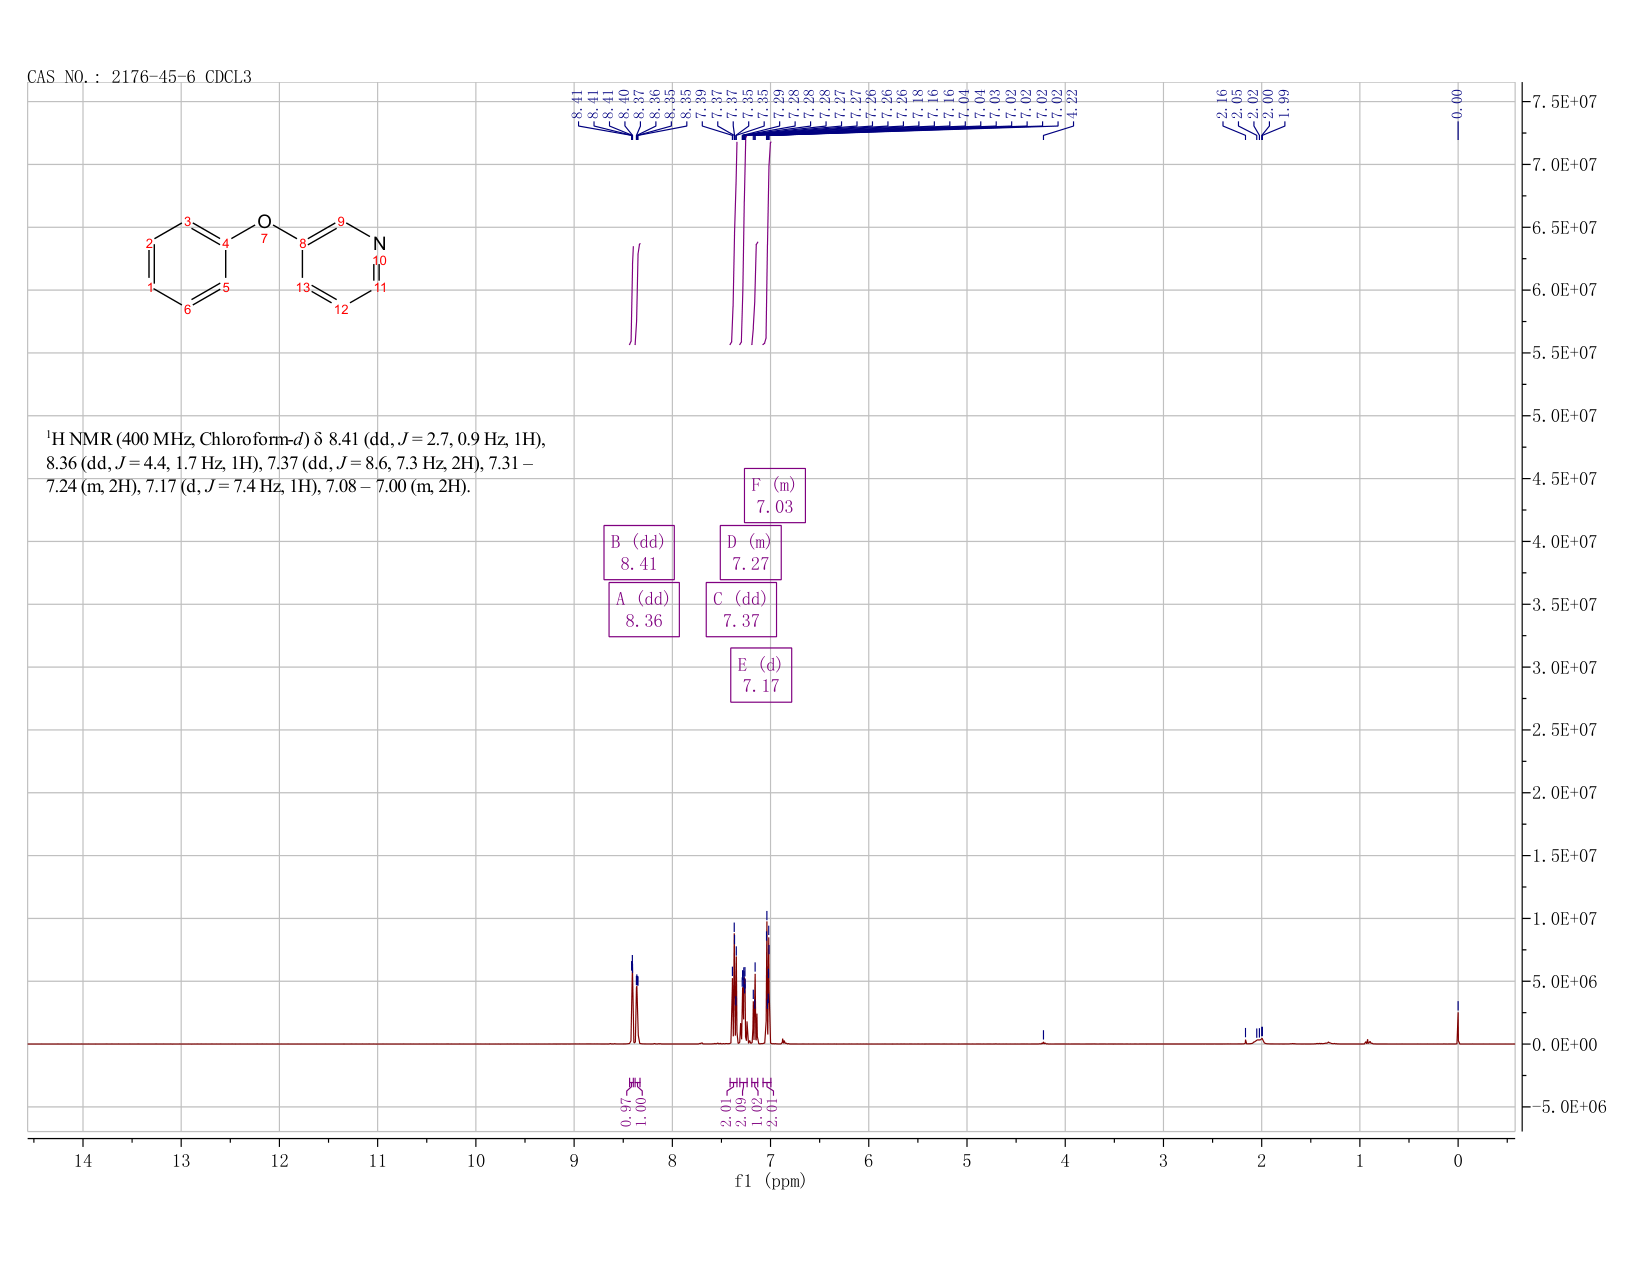Click the nitrogen atom N in the structure
This screenshot has height=1275, width=1650.
pos(379,243)
